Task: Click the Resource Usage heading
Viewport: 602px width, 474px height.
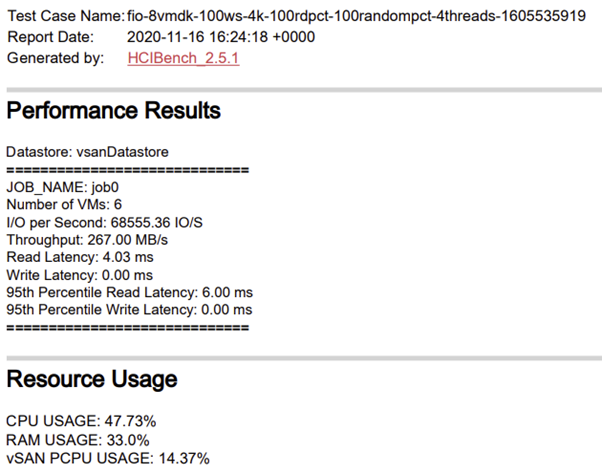Action: (92, 379)
